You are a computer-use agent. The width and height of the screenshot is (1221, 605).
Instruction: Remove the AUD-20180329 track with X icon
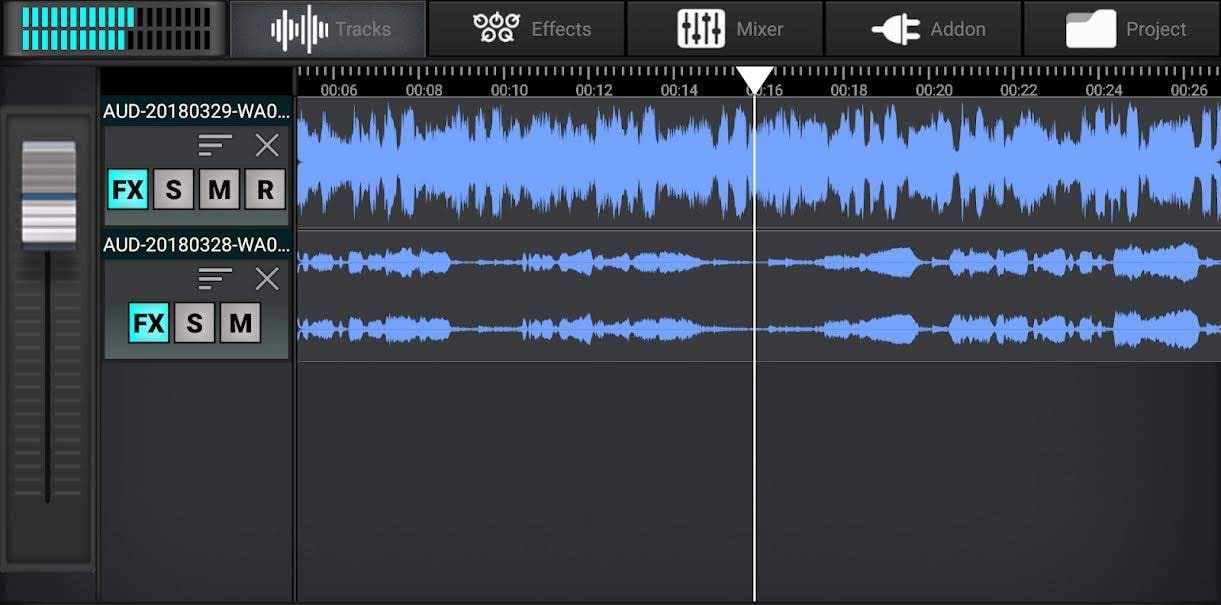point(267,145)
